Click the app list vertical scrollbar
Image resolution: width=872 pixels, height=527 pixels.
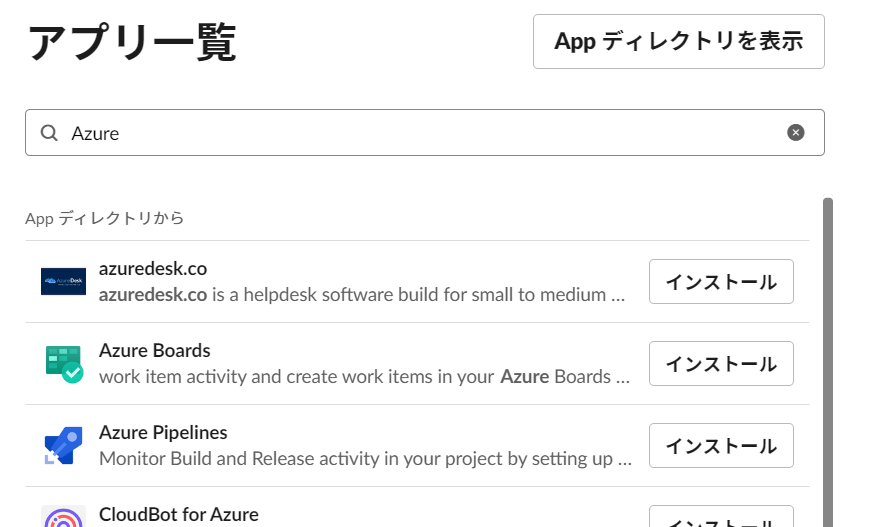coord(828,361)
